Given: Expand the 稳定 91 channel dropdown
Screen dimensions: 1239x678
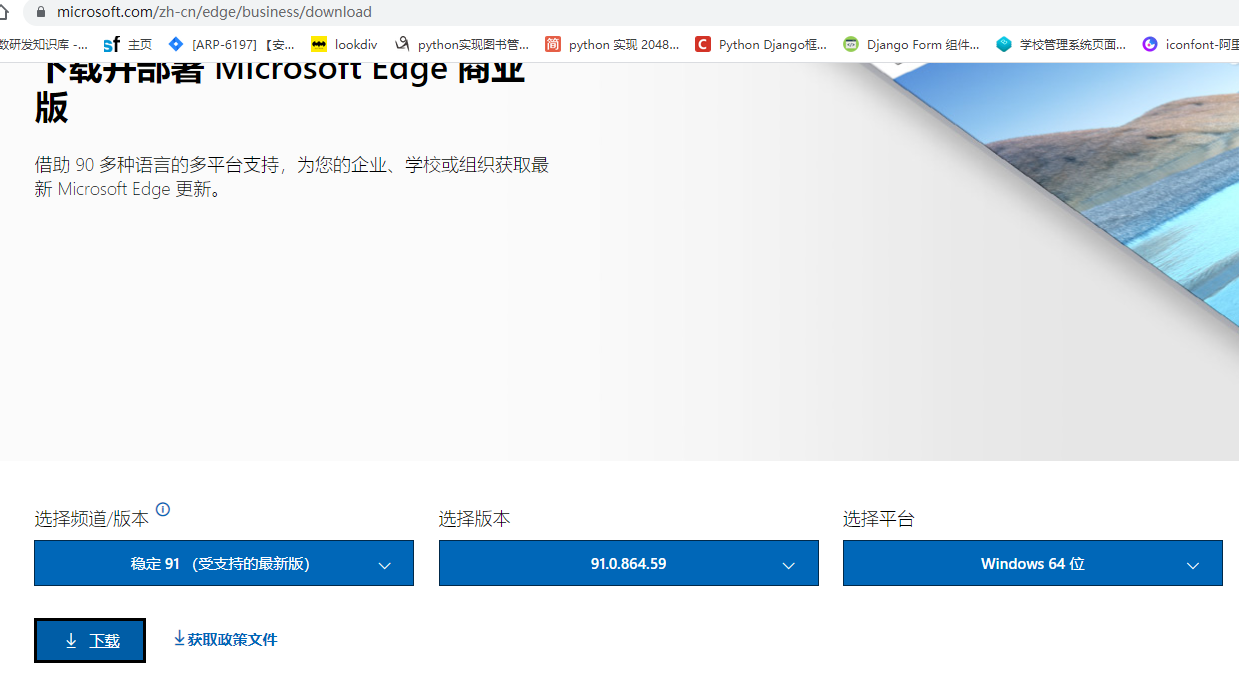Looking at the screenshot, I should point(223,563).
